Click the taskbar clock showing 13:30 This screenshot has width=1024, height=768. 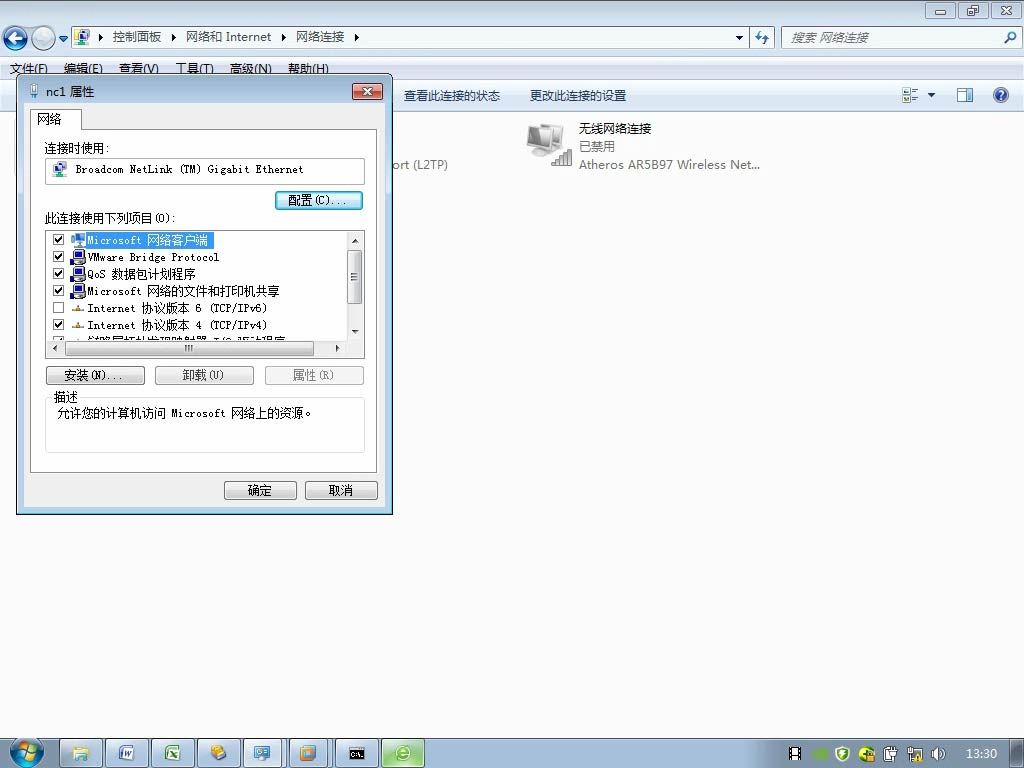point(981,754)
